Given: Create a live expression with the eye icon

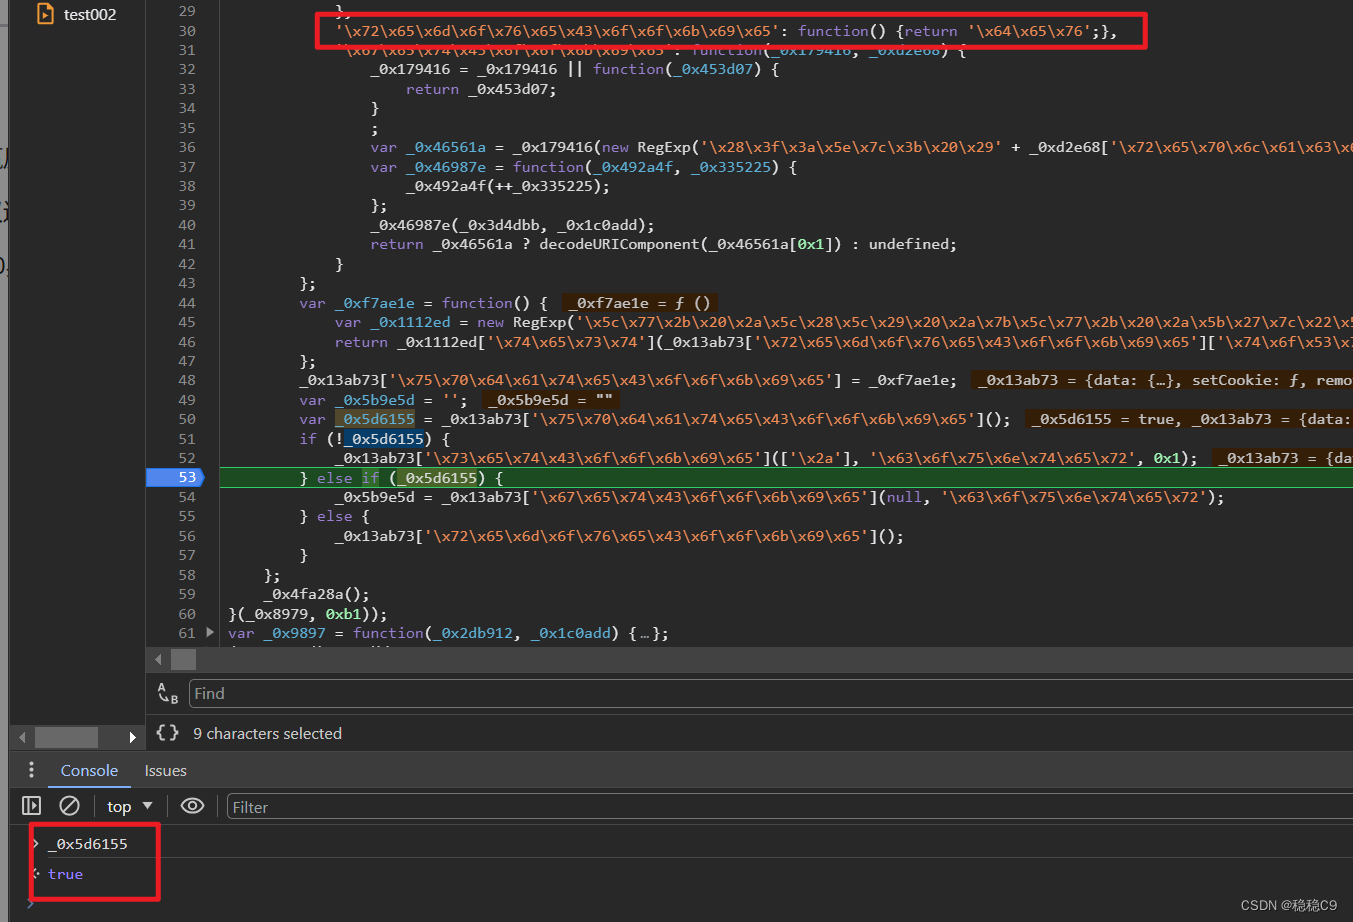Looking at the screenshot, I should [x=192, y=806].
